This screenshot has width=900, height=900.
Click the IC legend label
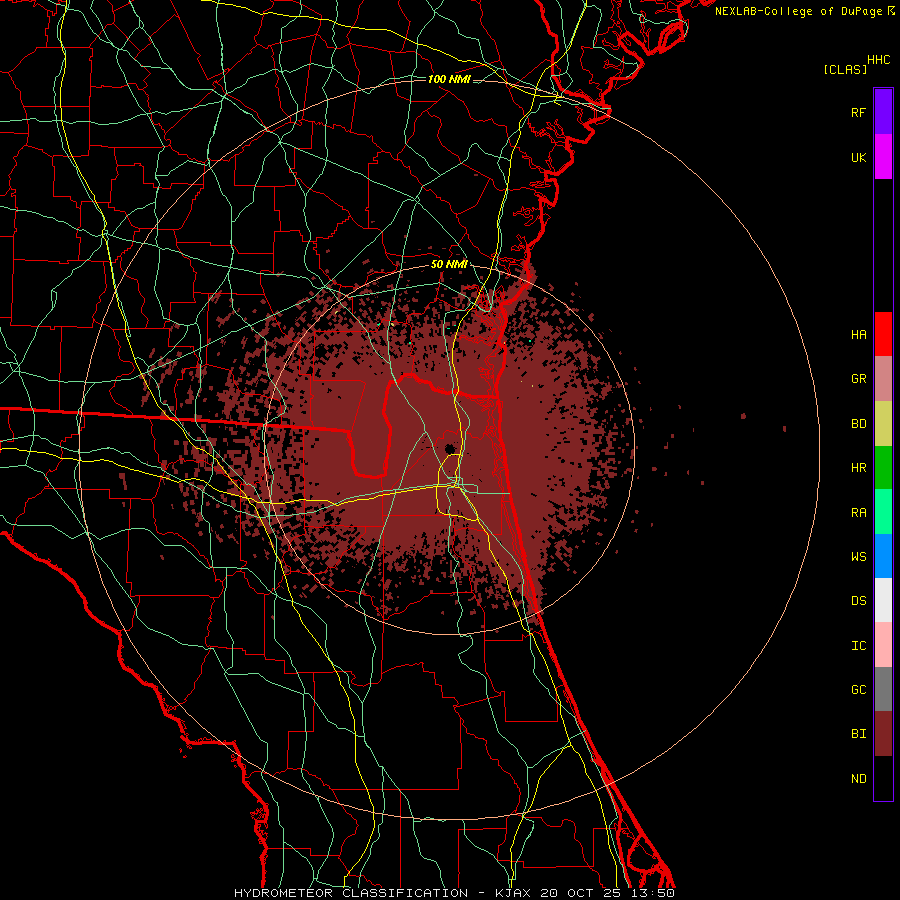click(858, 645)
